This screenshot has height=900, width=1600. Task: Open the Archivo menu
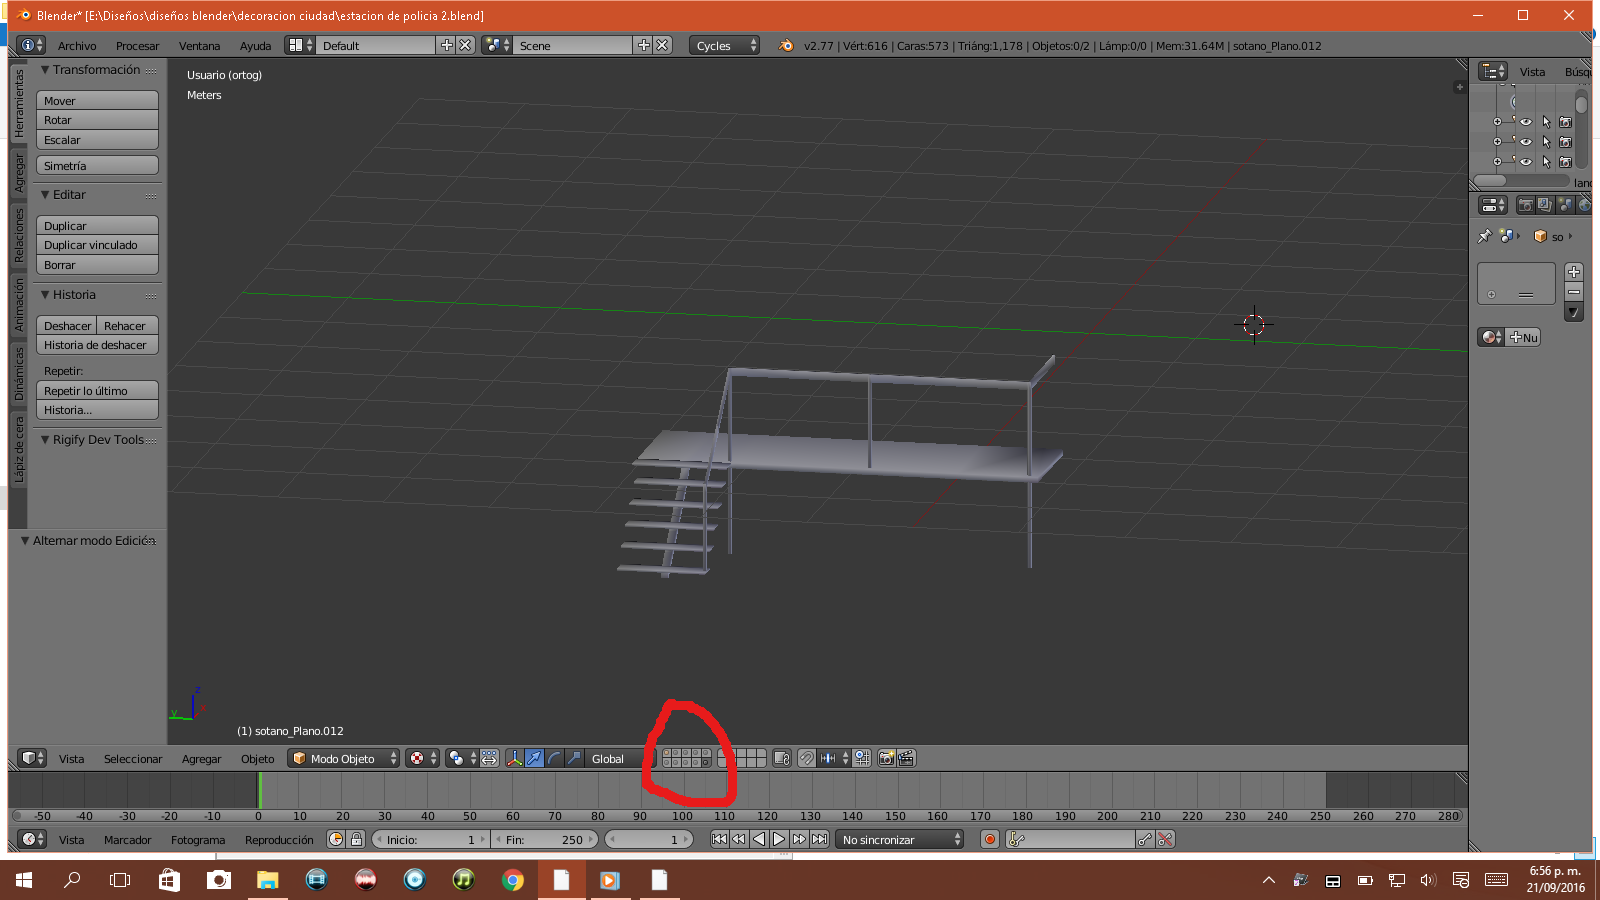[x=77, y=46]
